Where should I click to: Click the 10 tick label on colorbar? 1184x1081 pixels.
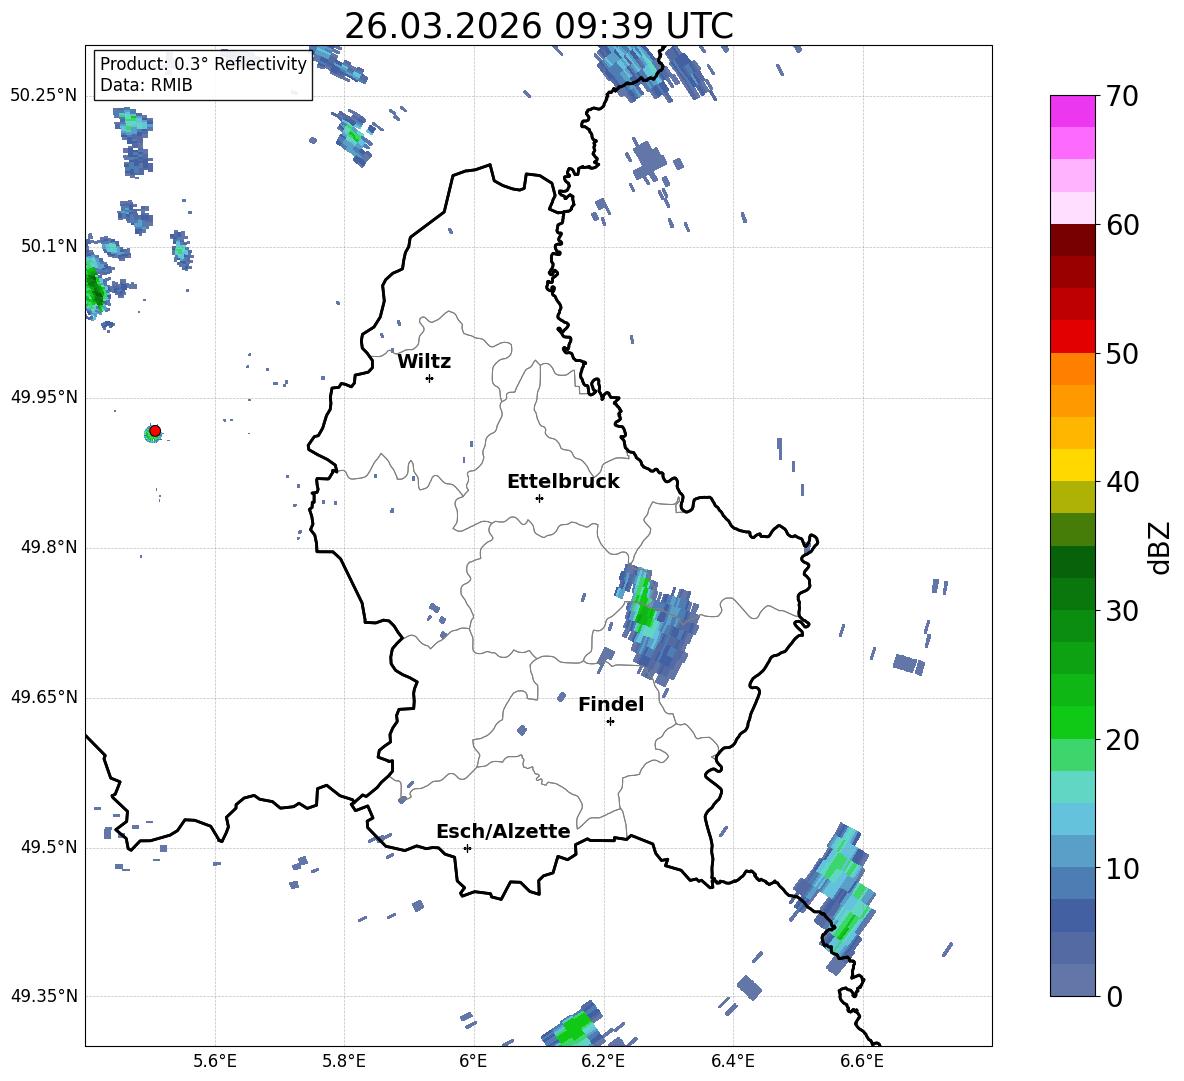[1122, 868]
